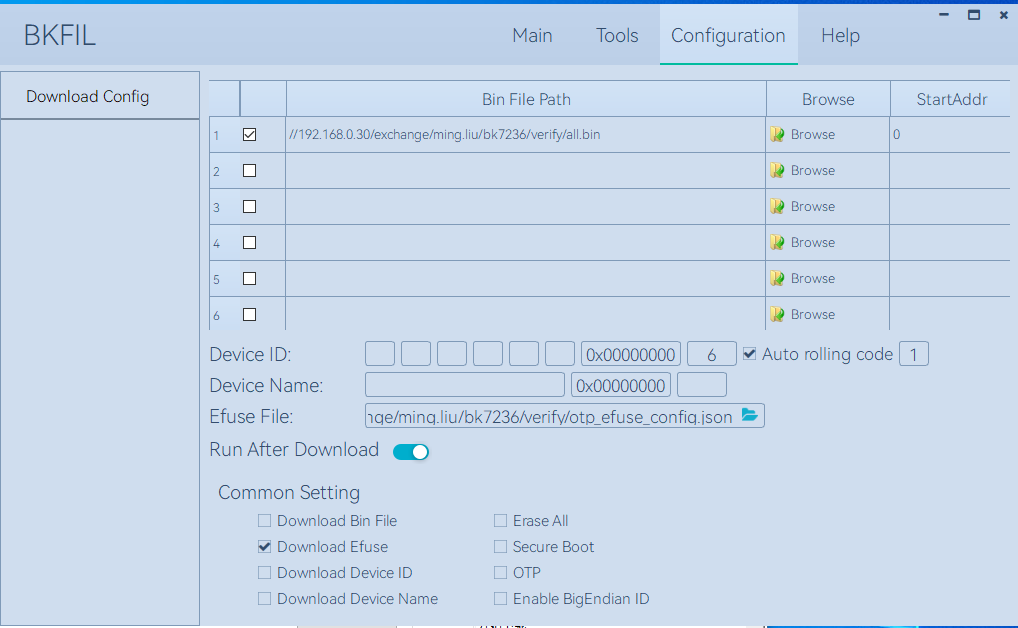Click the Device Name text field

coord(464,385)
